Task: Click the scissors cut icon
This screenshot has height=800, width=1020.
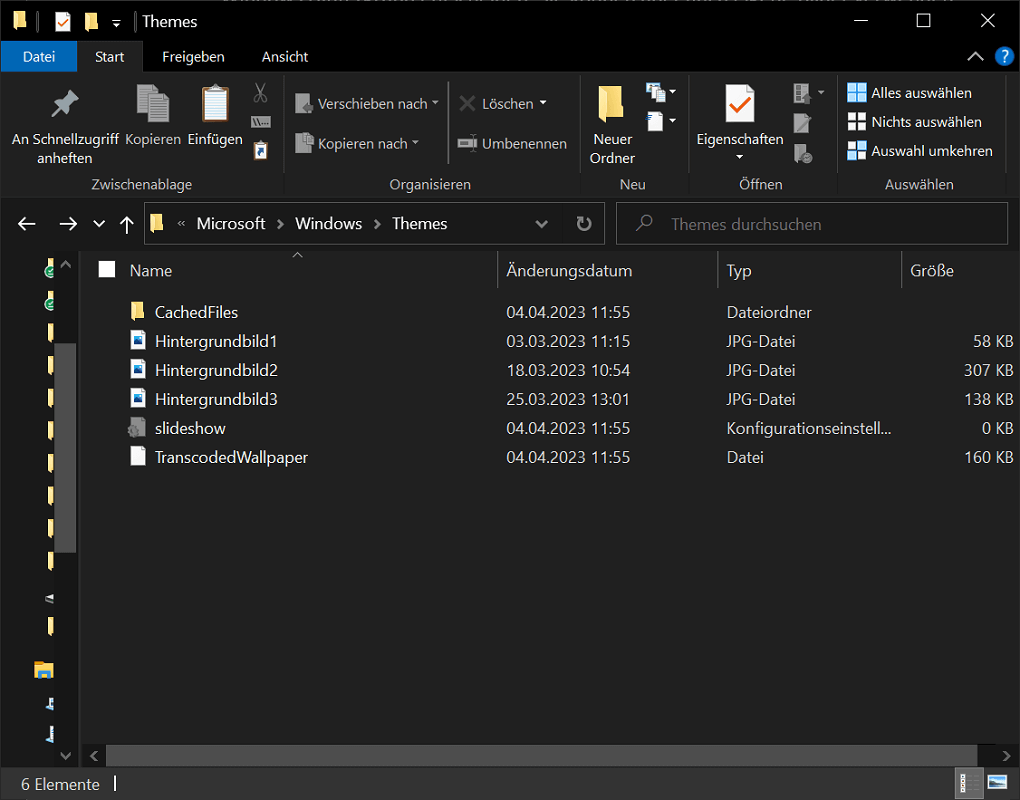Action: tap(260, 93)
